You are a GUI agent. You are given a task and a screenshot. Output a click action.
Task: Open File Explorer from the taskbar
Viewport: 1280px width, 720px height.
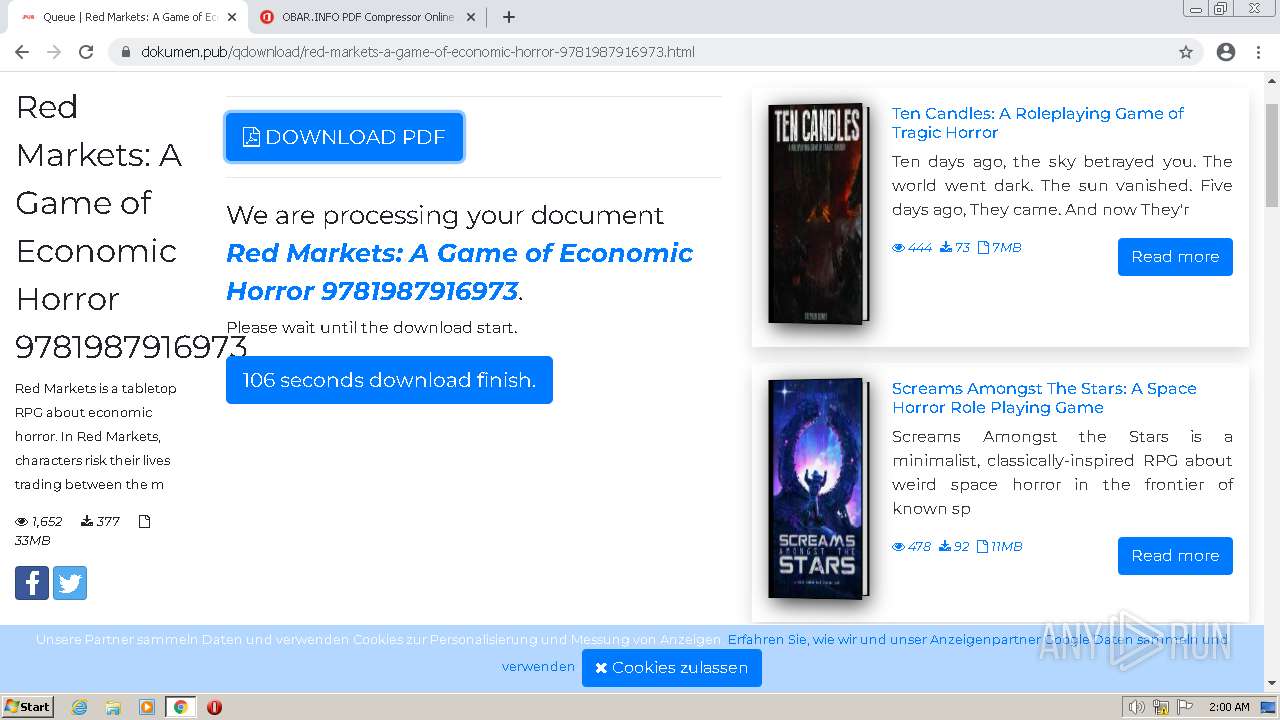[113, 707]
